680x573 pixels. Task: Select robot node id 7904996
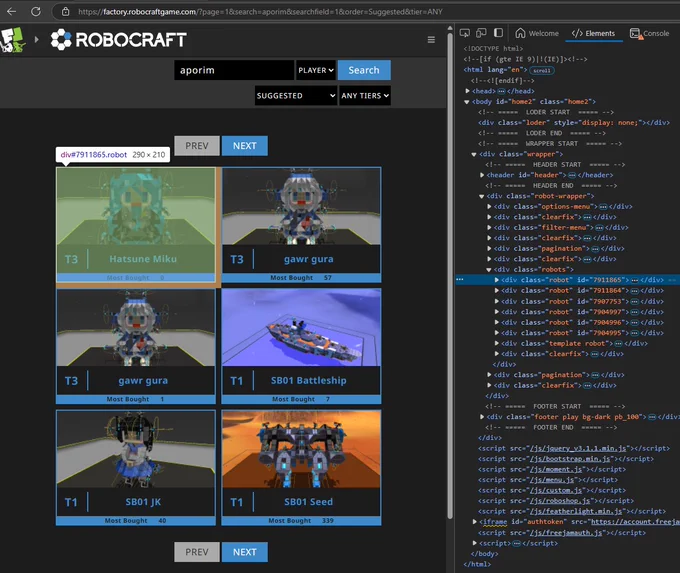[x=582, y=322]
